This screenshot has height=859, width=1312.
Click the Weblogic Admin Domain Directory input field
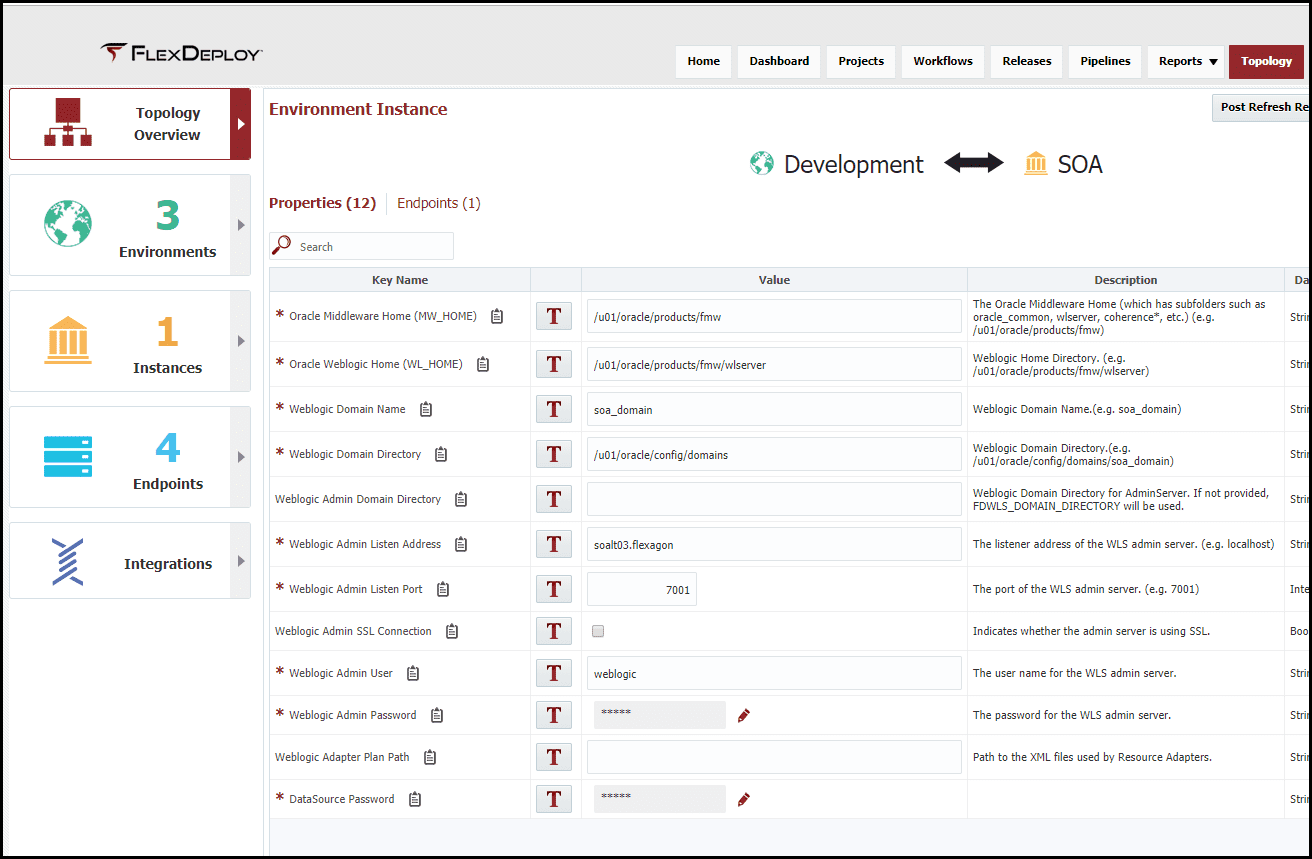[774, 499]
